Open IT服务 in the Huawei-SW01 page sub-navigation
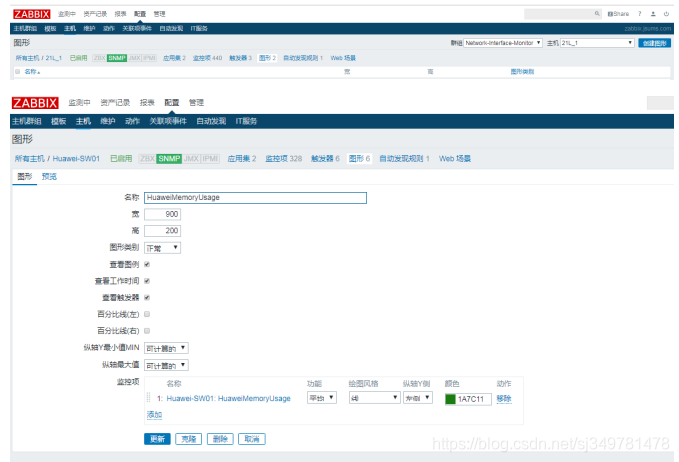 (x=246, y=121)
